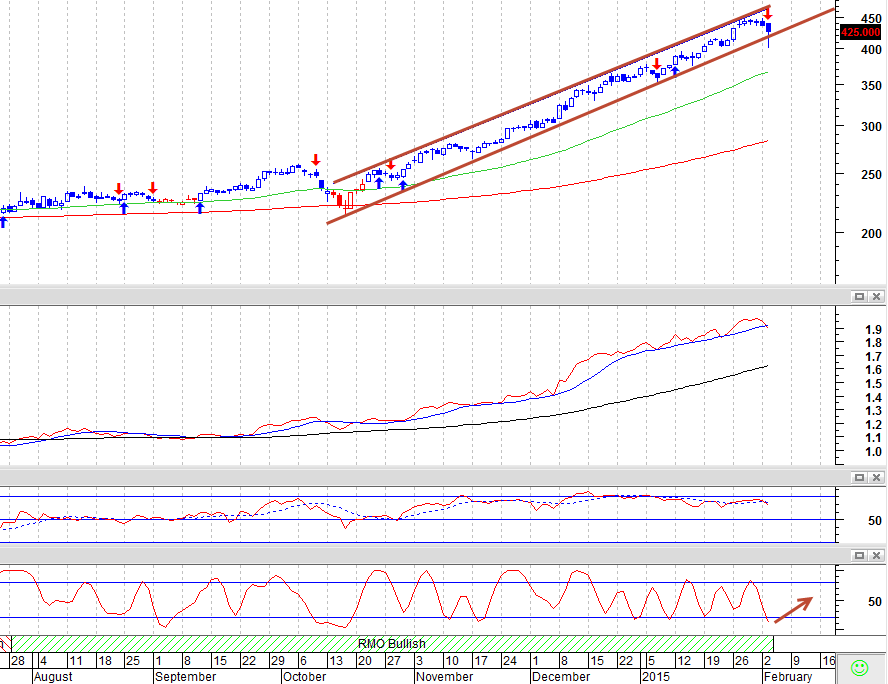Select the brown arrow annotation in oscillator pane
888x684 pixels.
coord(793,610)
